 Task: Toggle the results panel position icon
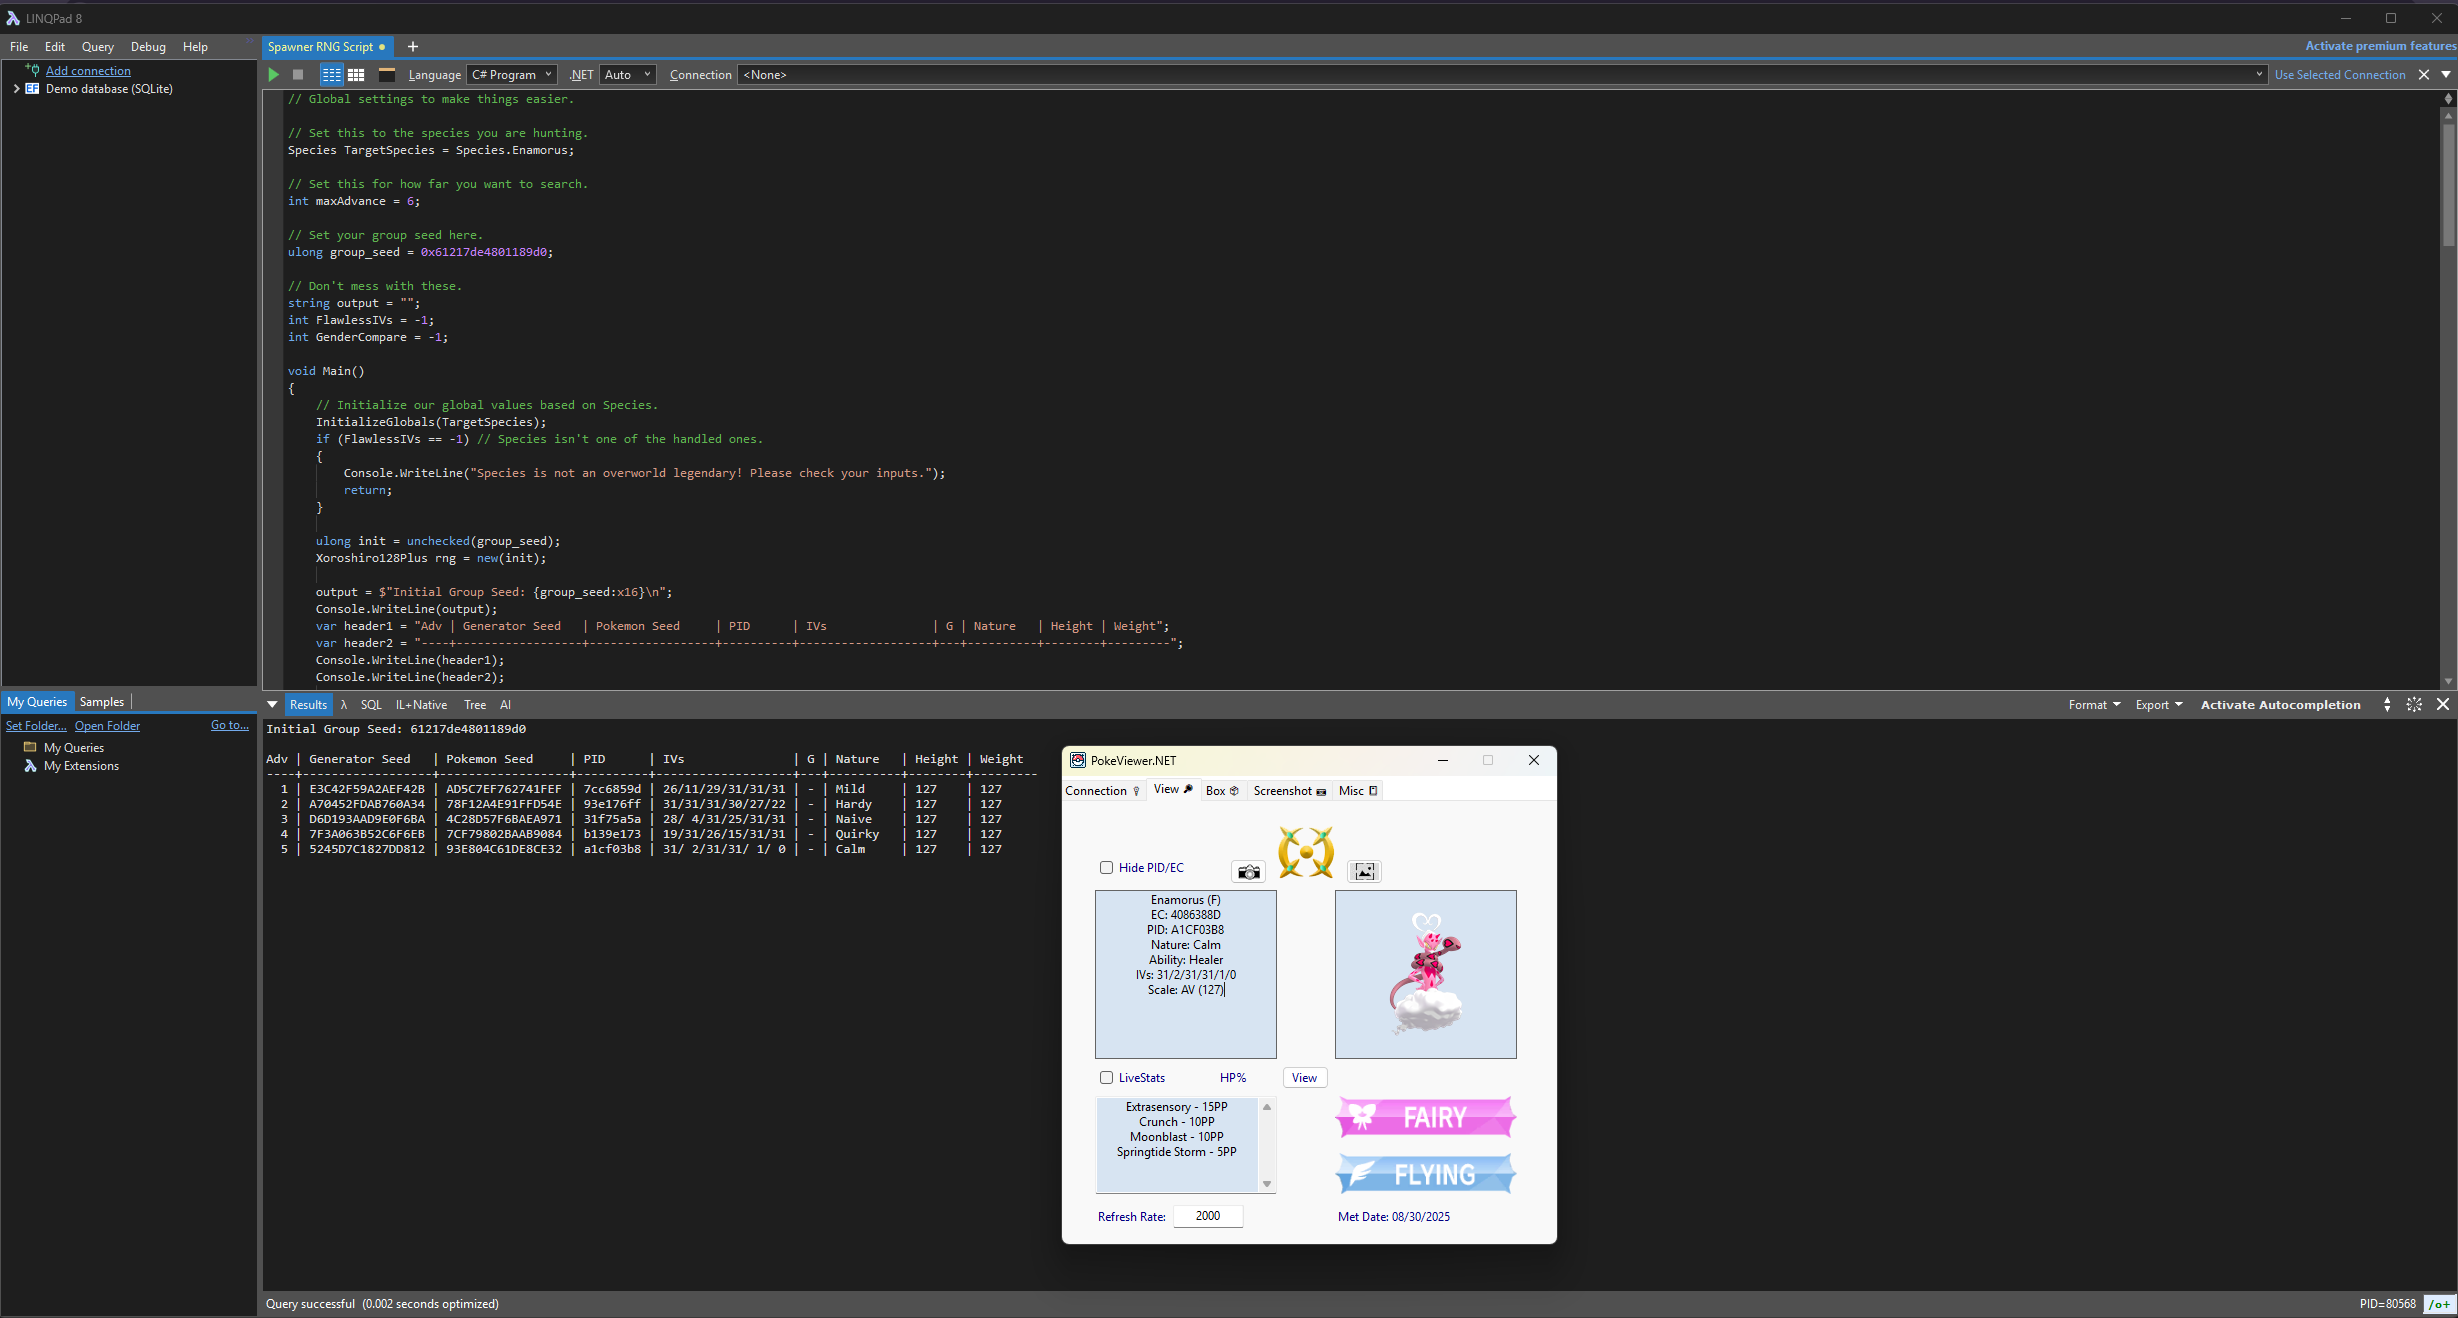[x=2387, y=705]
